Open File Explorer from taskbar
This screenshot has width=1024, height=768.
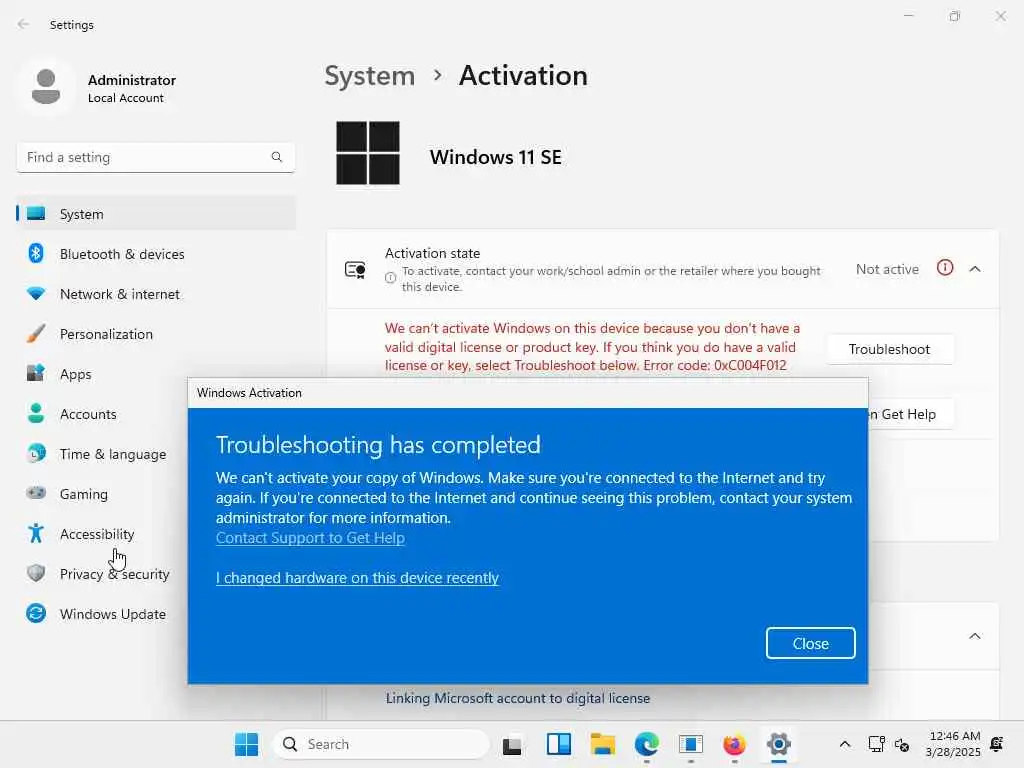tap(603, 744)
